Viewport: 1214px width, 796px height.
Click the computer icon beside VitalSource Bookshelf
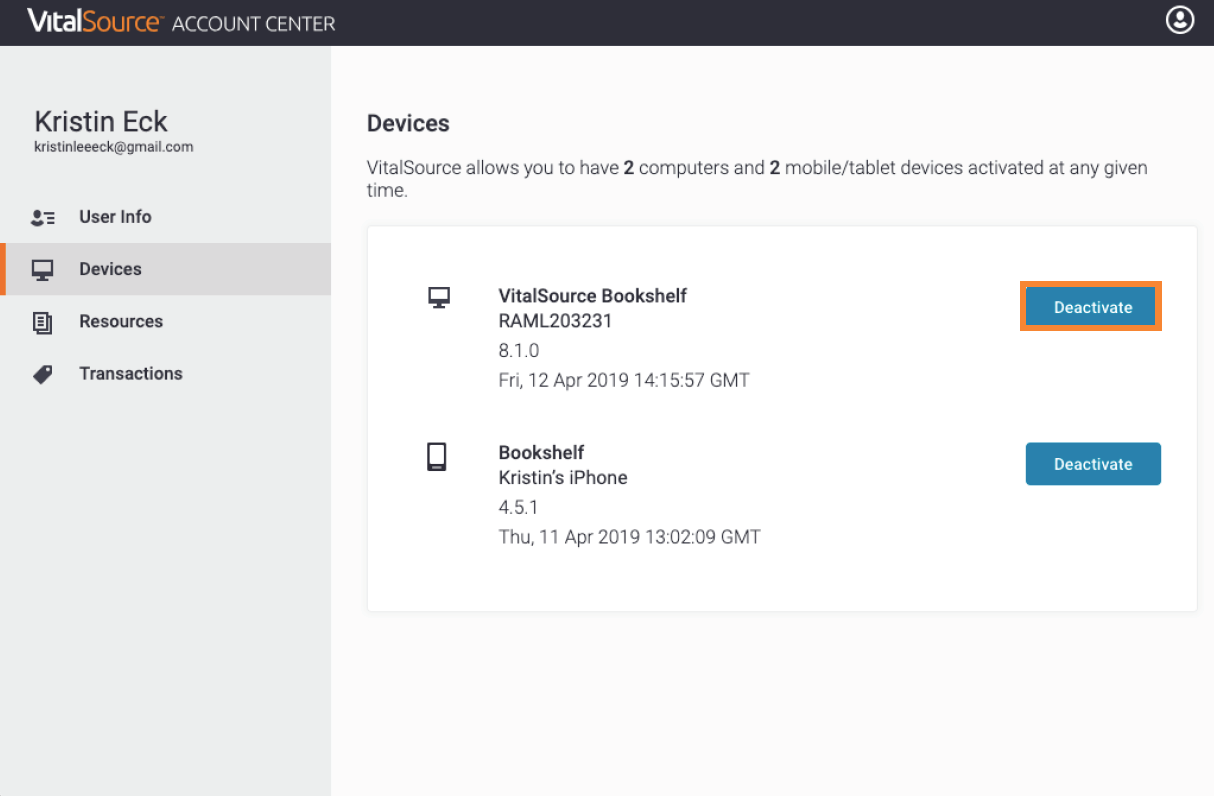coord(438,298)
